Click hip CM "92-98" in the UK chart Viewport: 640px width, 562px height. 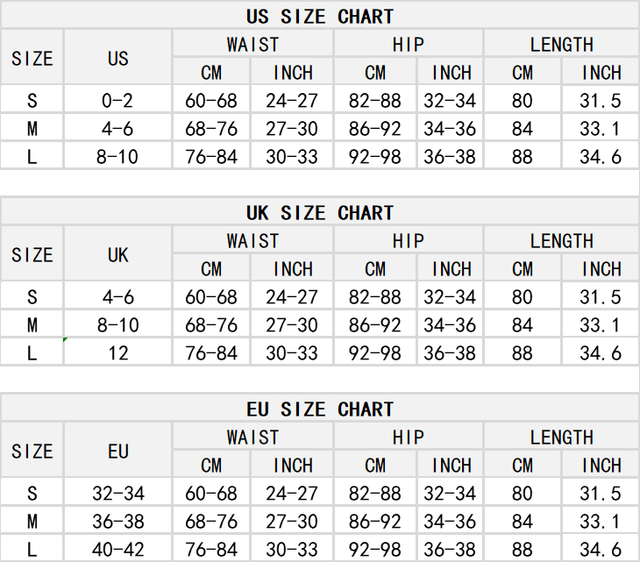click(x=375, y=353)
